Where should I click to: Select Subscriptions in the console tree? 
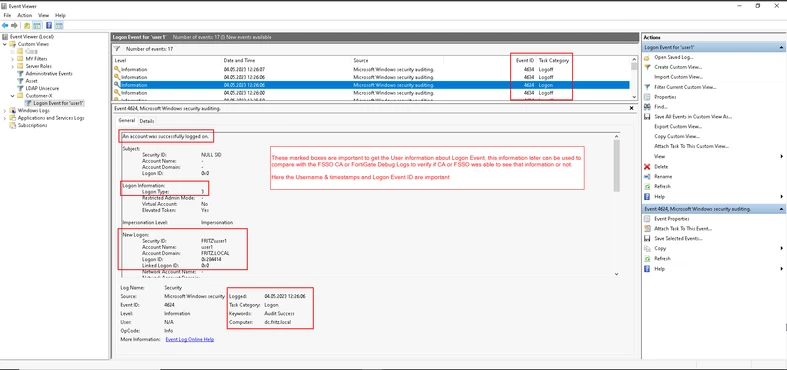[x=33, y=126]
